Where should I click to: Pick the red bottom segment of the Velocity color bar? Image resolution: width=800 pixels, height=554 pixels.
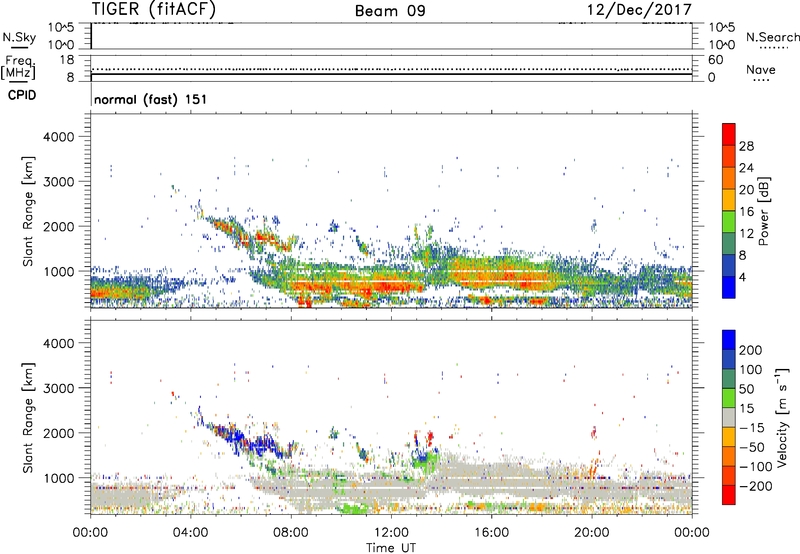click(729, 495)
